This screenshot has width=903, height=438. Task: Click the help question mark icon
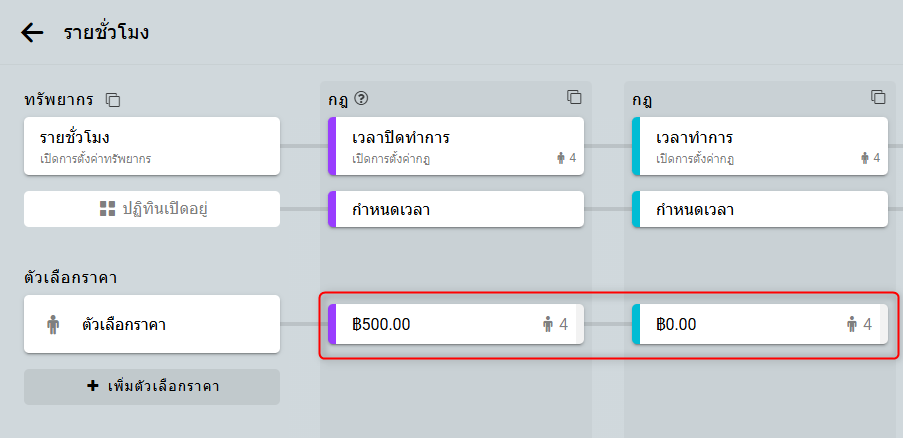click(362, 98)
